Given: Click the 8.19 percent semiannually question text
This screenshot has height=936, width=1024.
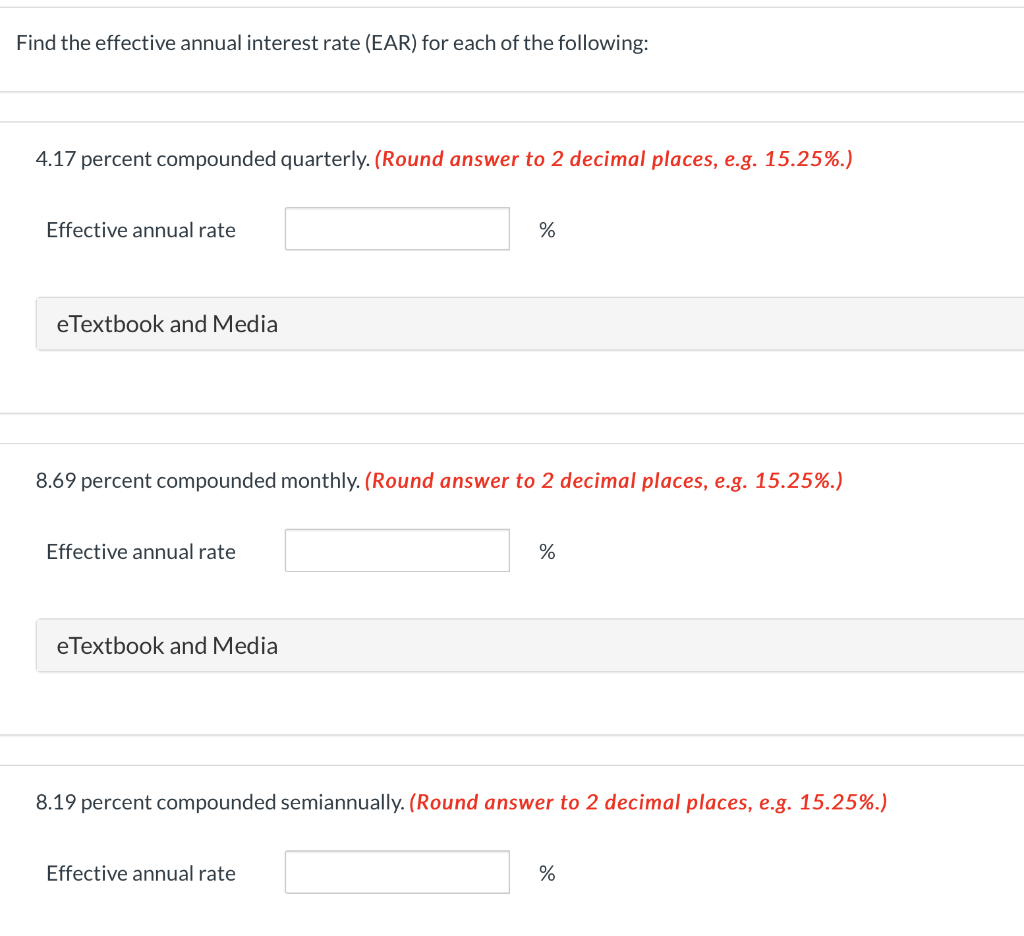Looking at the screenshot, I should point(215,801).
